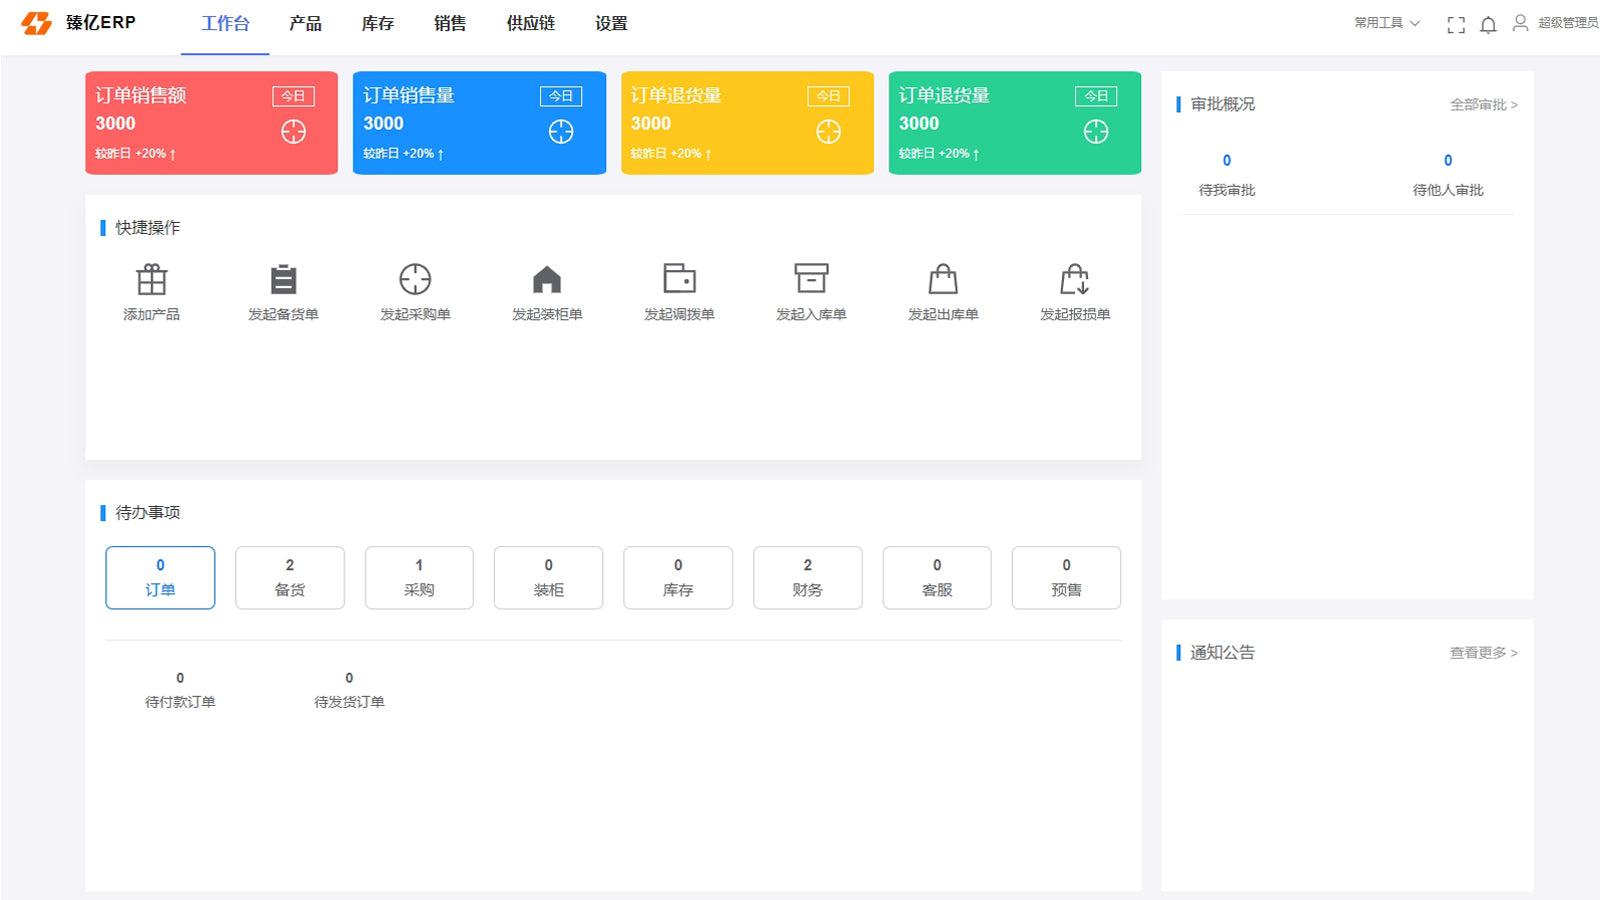
Task: Select the 发起入库单 wallet icon
Action: tap(810, 279)
